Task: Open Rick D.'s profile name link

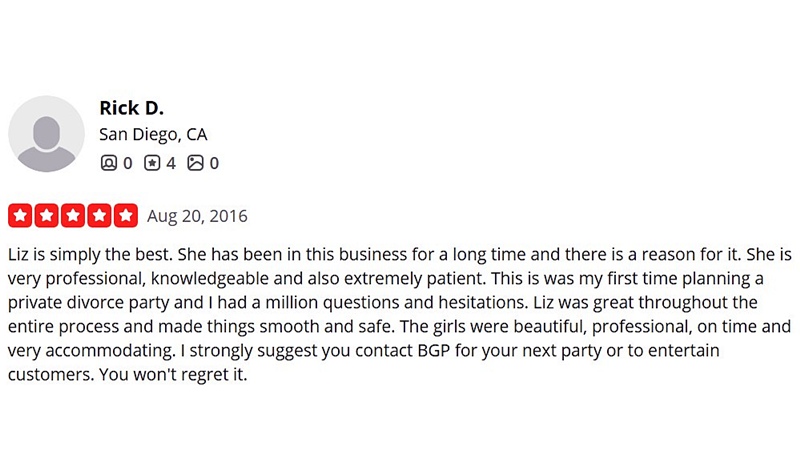Action: [131, 107]
